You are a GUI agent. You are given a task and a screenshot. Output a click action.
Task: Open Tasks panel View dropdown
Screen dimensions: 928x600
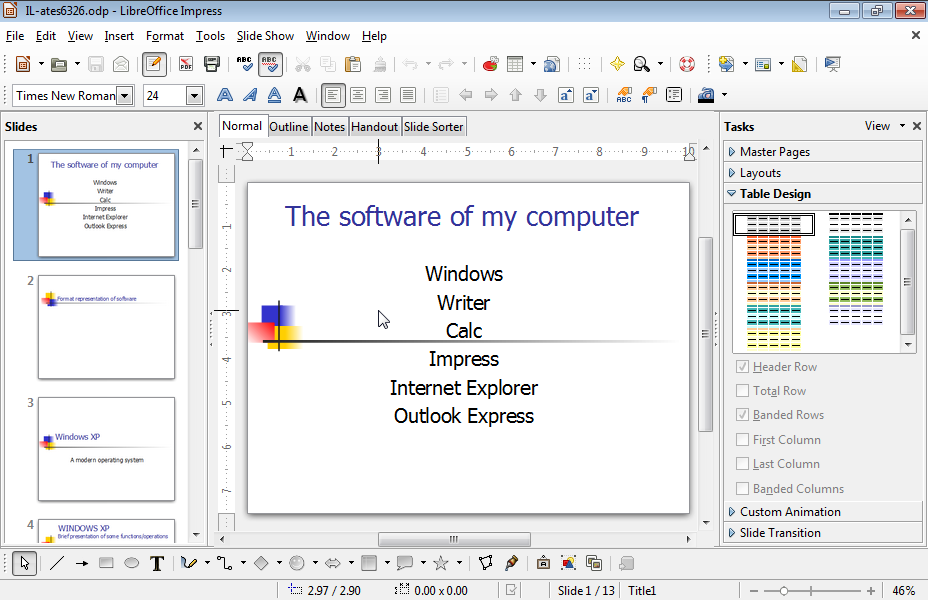coord(884,126)
